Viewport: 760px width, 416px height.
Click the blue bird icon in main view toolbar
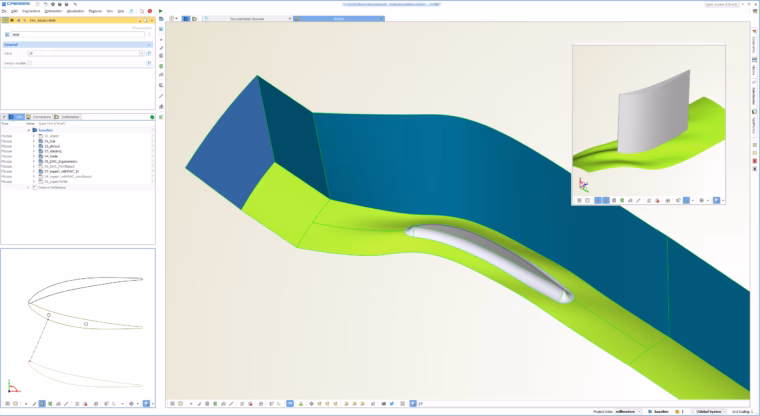tap(392, 403)
